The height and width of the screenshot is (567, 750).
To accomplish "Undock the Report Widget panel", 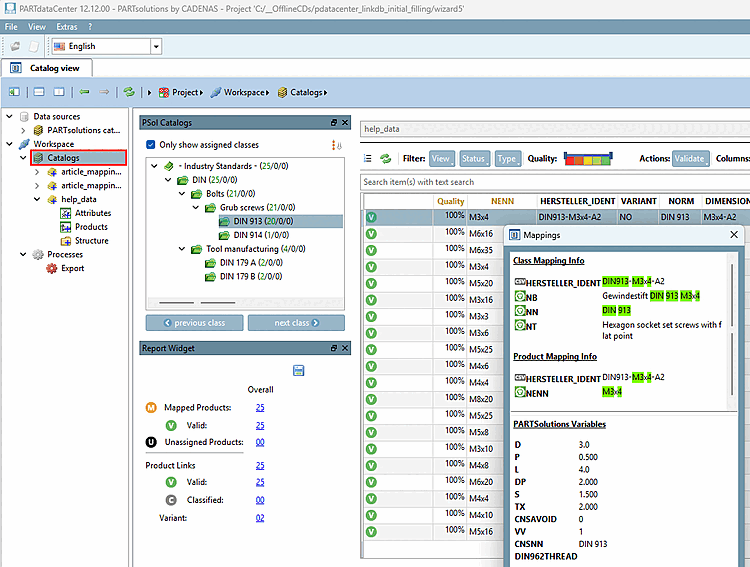I will coord(334,348).
